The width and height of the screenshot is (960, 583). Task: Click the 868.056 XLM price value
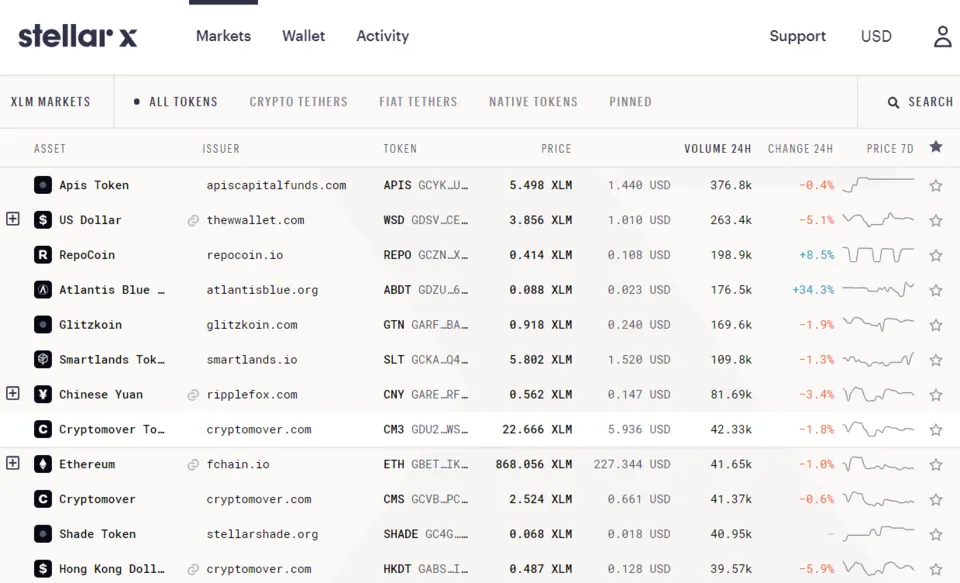pos(534,464)
